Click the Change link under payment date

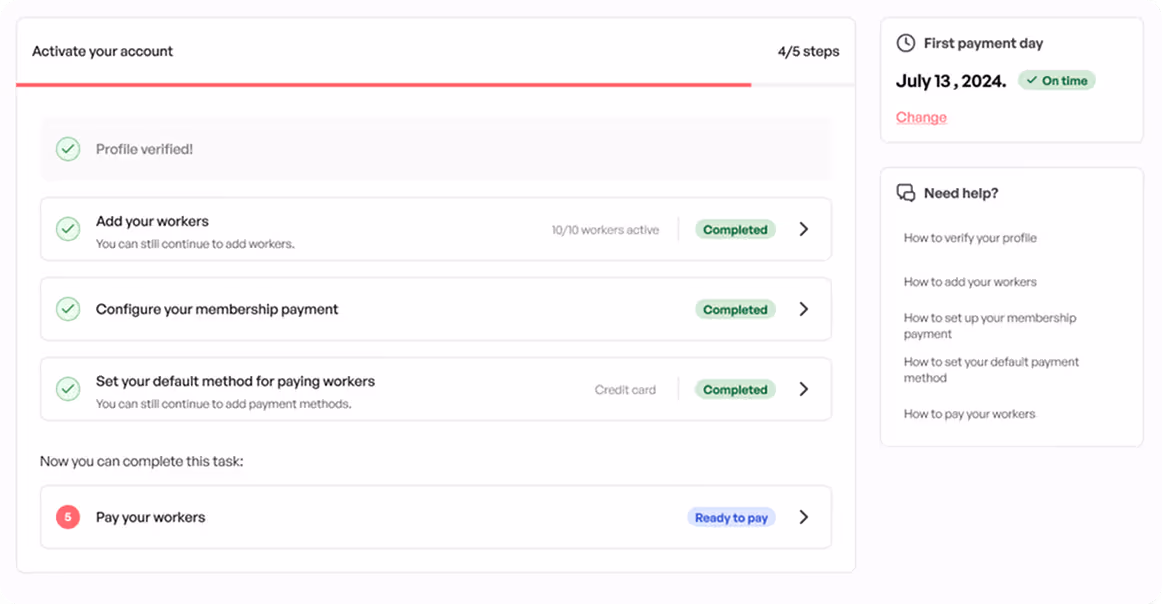(921, 117)
